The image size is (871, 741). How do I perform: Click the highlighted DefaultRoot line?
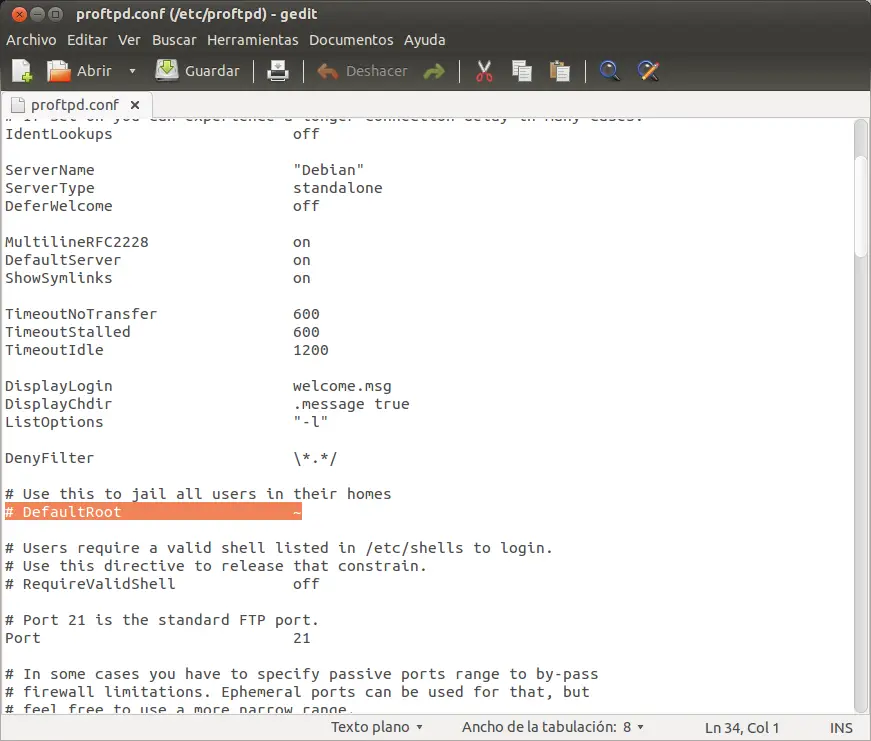pyautogui.click(x=153, y=512)
